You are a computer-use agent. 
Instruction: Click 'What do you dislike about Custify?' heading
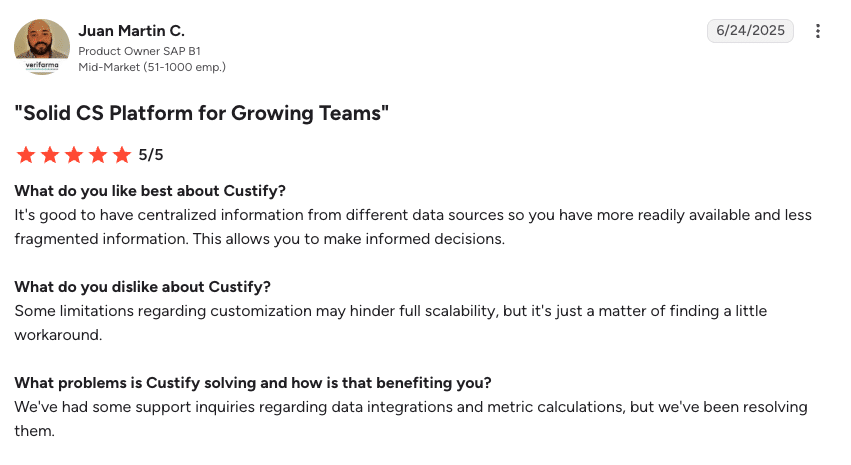[x=142, y=287]
